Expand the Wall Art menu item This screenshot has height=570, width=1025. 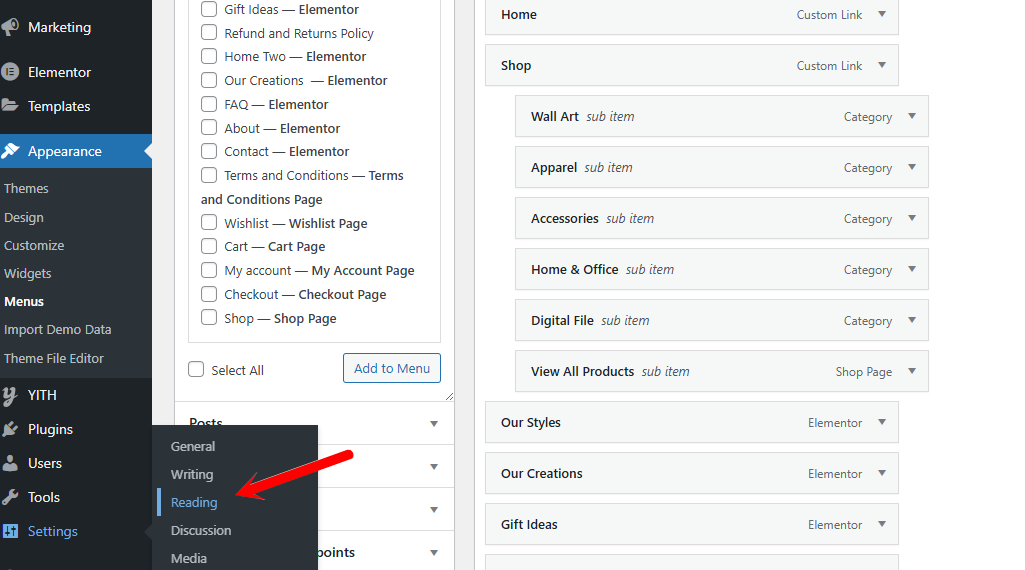911,116
